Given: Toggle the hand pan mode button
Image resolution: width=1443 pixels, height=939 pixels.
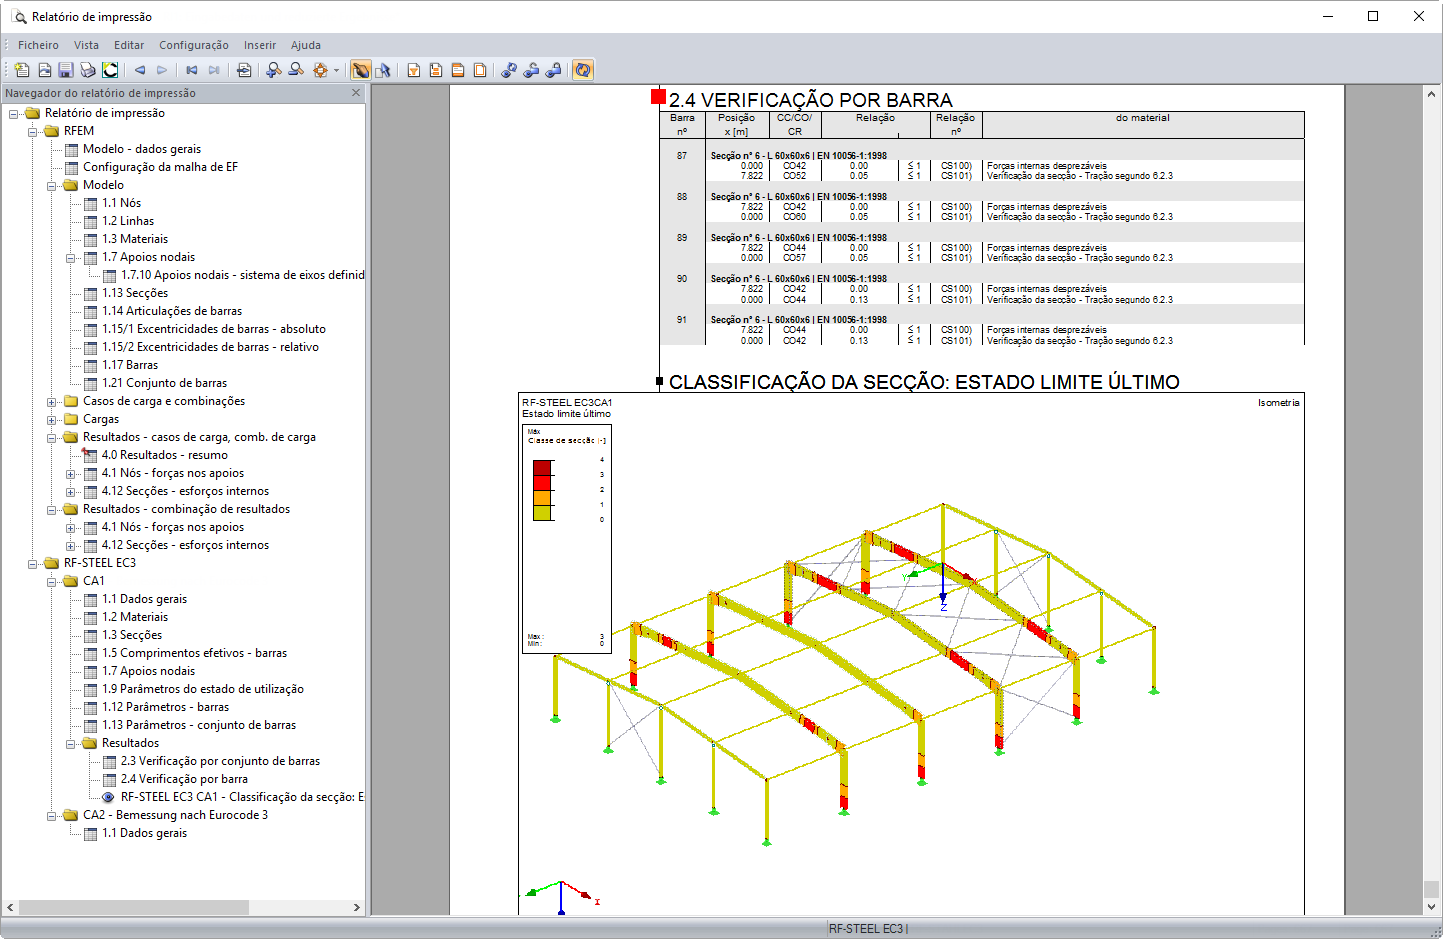Looking at the screenshot, I should pyautogui.click(x=361, y=70).
